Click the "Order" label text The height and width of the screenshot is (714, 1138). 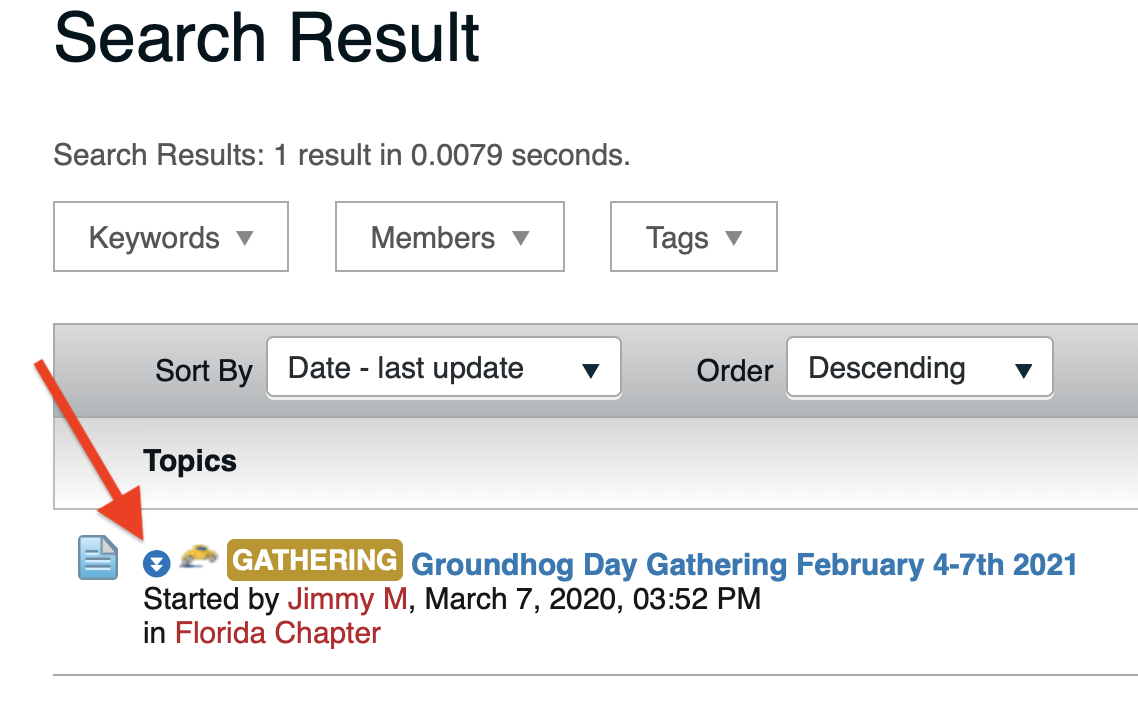(735, 371)
